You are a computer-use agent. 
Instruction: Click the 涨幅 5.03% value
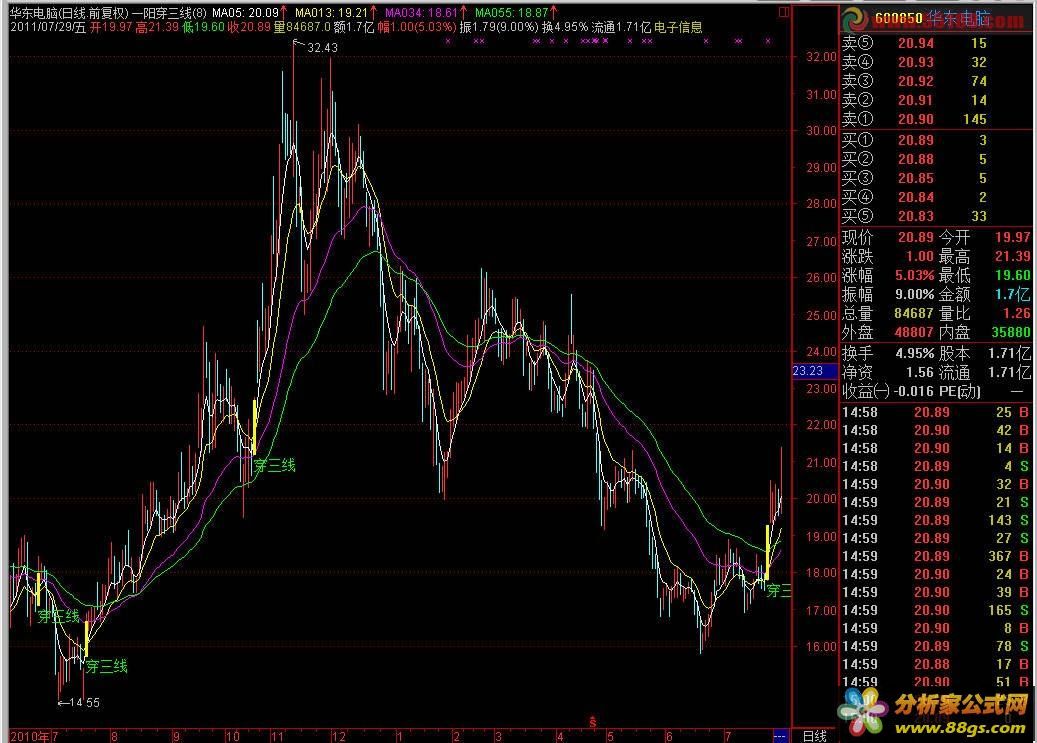point(915,275)
